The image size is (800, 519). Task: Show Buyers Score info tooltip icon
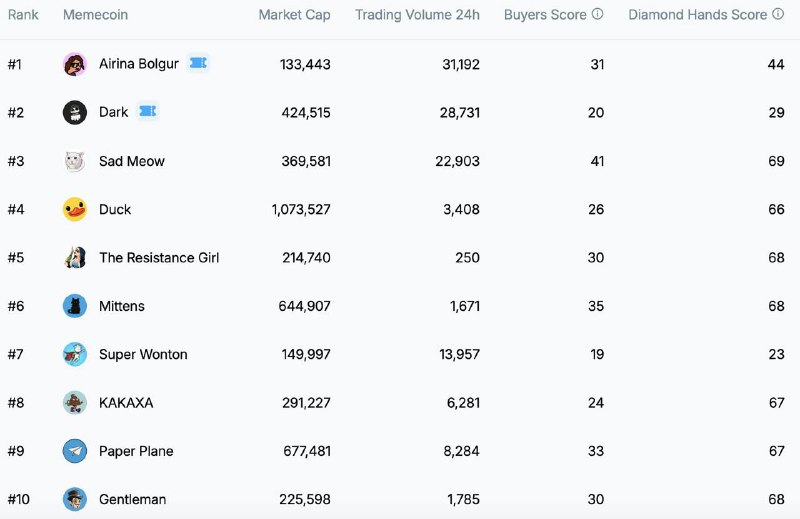pos(597,14)
